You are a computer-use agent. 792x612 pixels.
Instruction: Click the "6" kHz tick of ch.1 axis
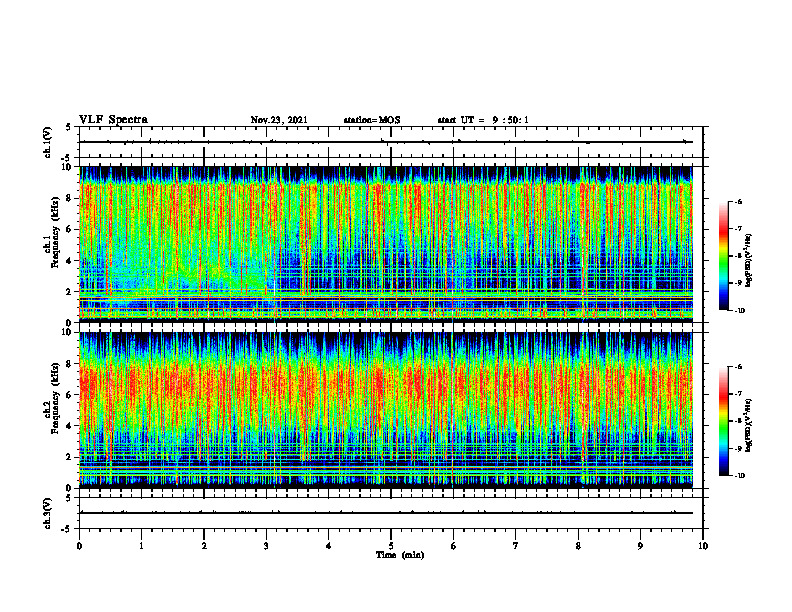tap(69, 229)
